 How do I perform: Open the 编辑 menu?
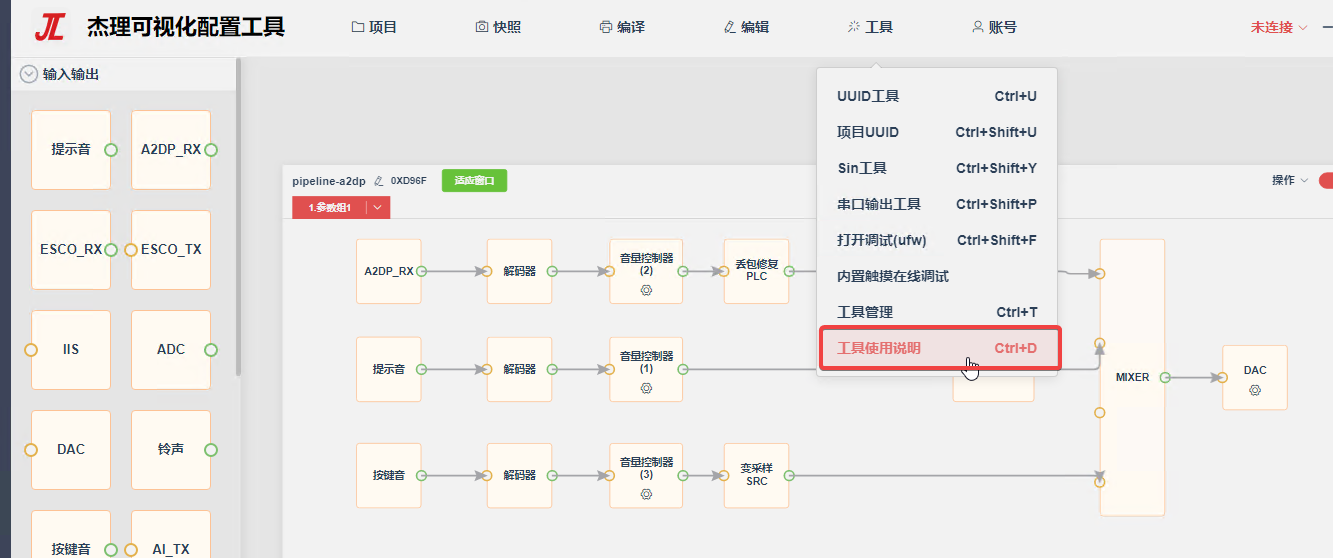coord(746,28)
